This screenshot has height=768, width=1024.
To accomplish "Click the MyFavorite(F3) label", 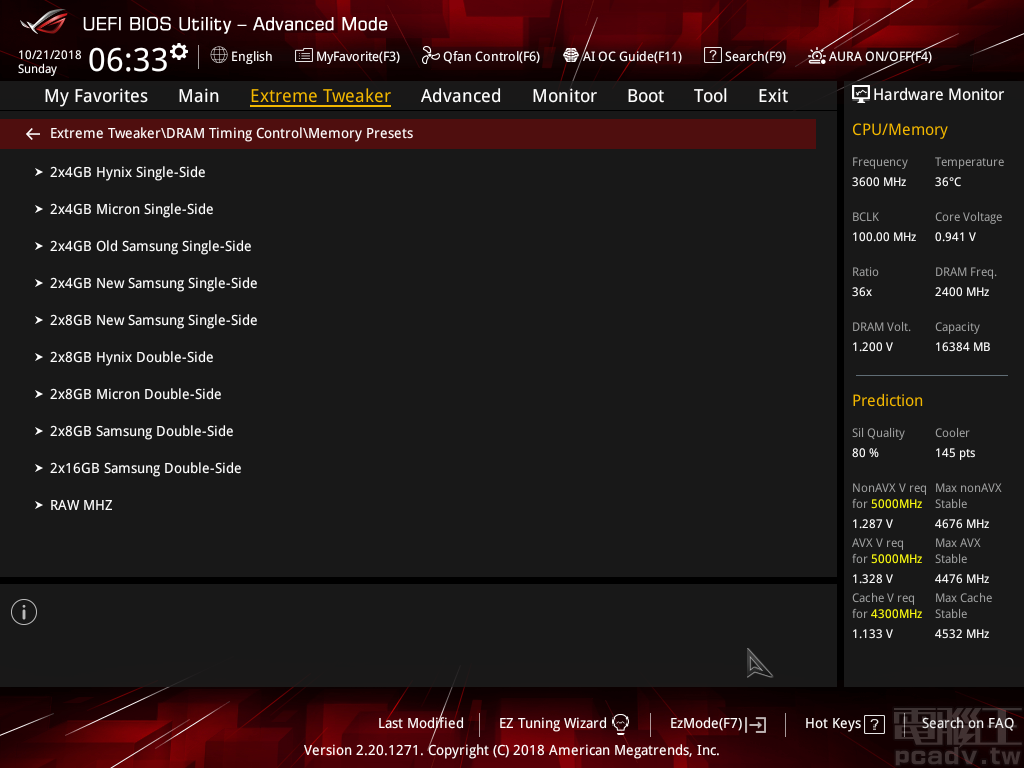I will click(358, 57).
